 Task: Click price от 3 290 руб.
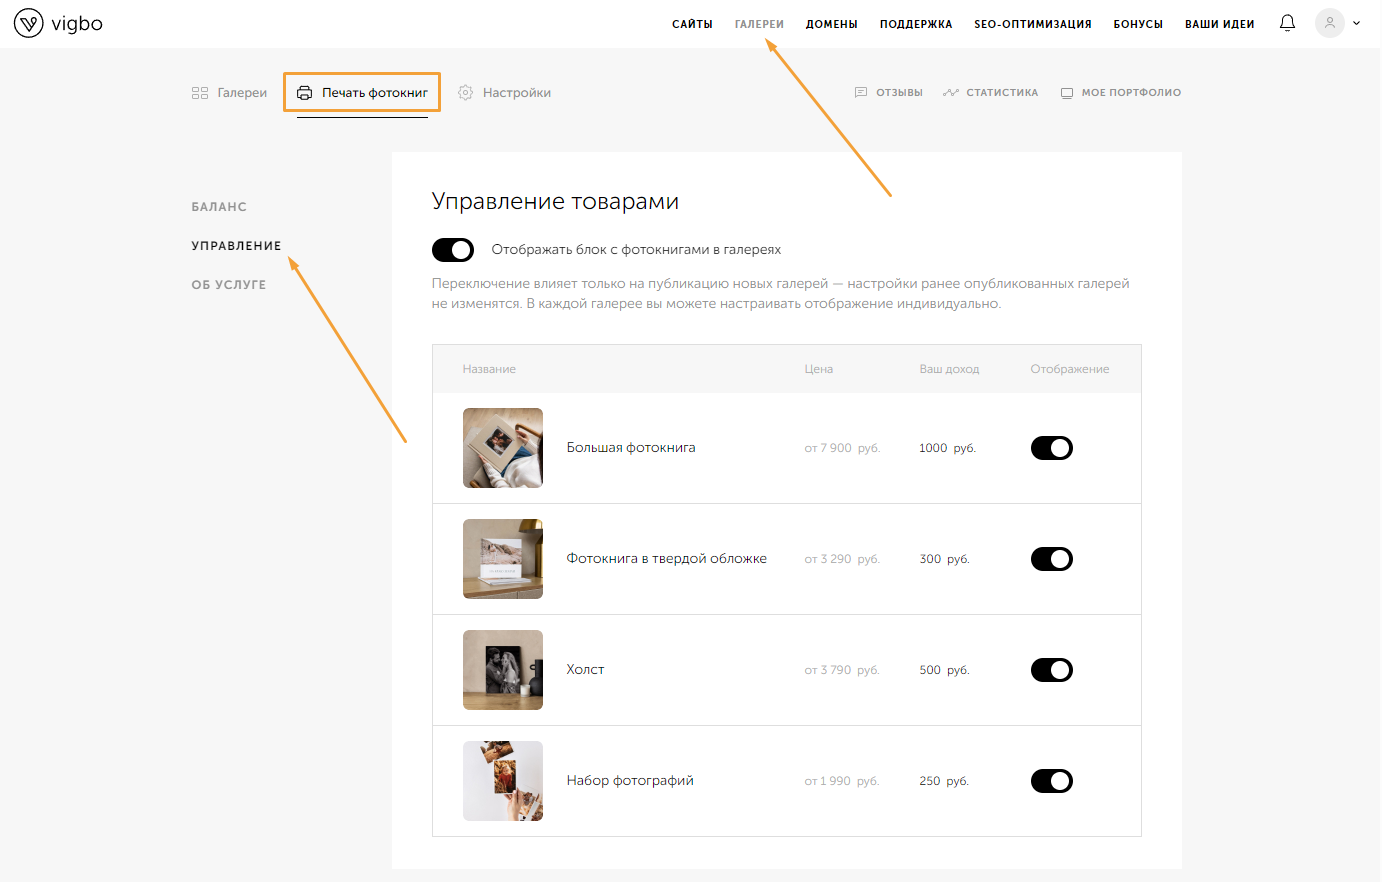pos(842,559)
